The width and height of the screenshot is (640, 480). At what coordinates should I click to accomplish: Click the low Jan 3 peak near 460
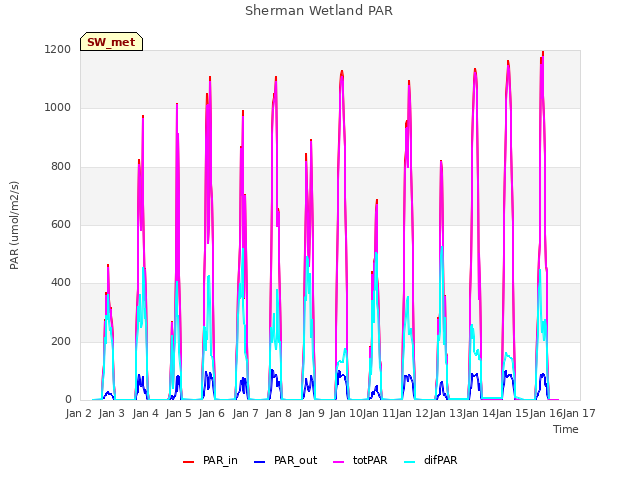pyautogui.click(x=108, y=266)
